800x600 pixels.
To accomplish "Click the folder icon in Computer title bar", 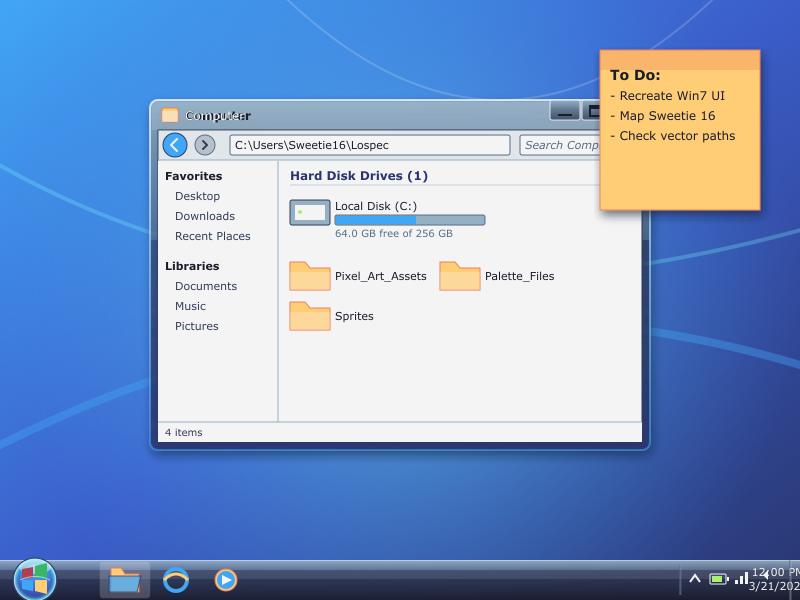I will coord(170,115).
